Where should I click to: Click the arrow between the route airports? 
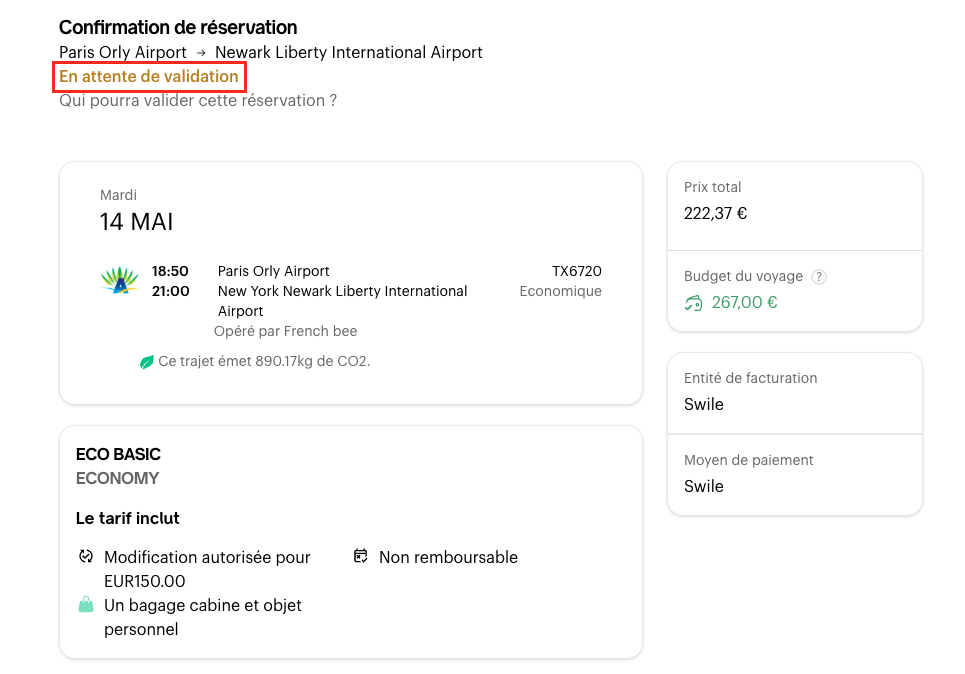pos(201,53)
